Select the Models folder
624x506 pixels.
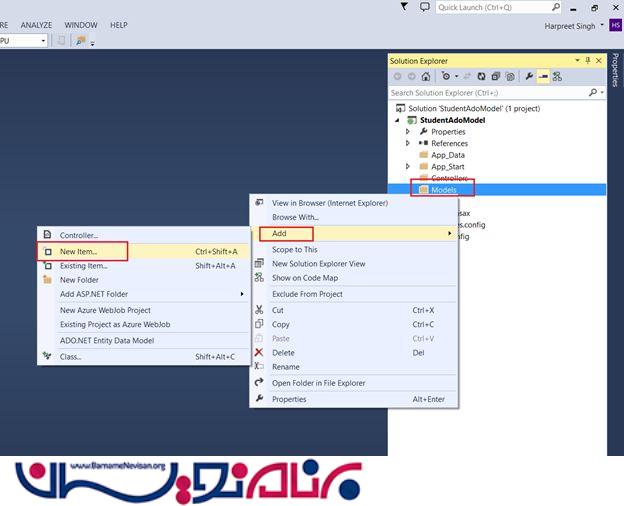(x=444, y=190)
